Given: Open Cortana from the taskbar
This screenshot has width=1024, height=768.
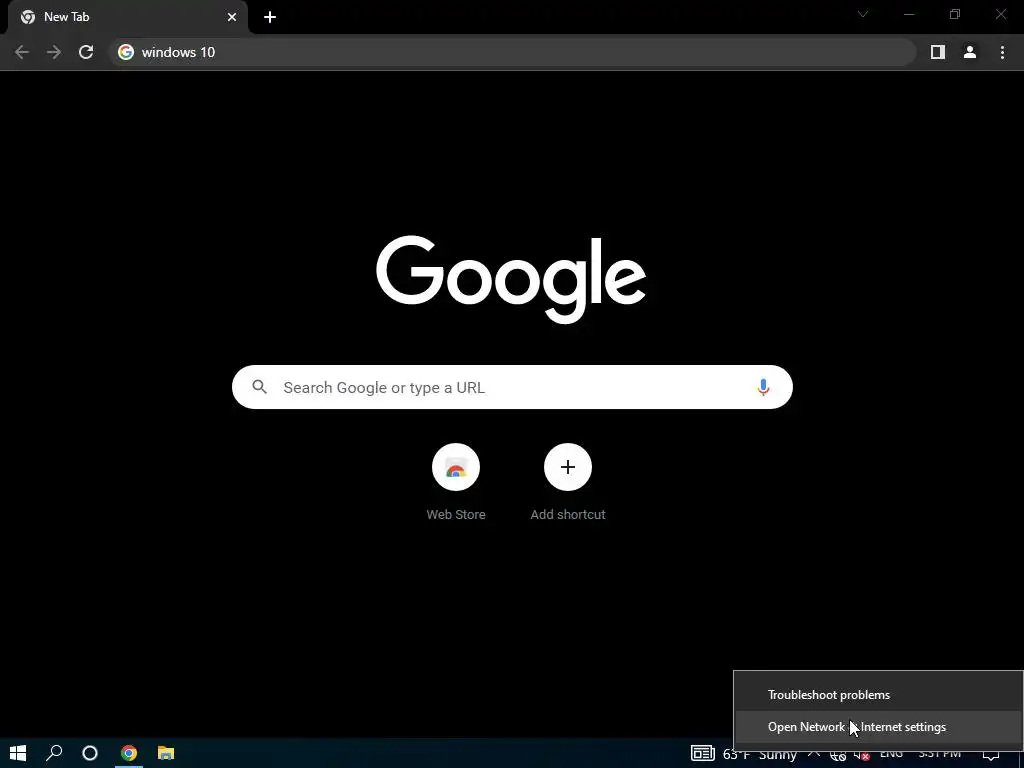Looking at the screenshot, I should [x=90, y=753].
